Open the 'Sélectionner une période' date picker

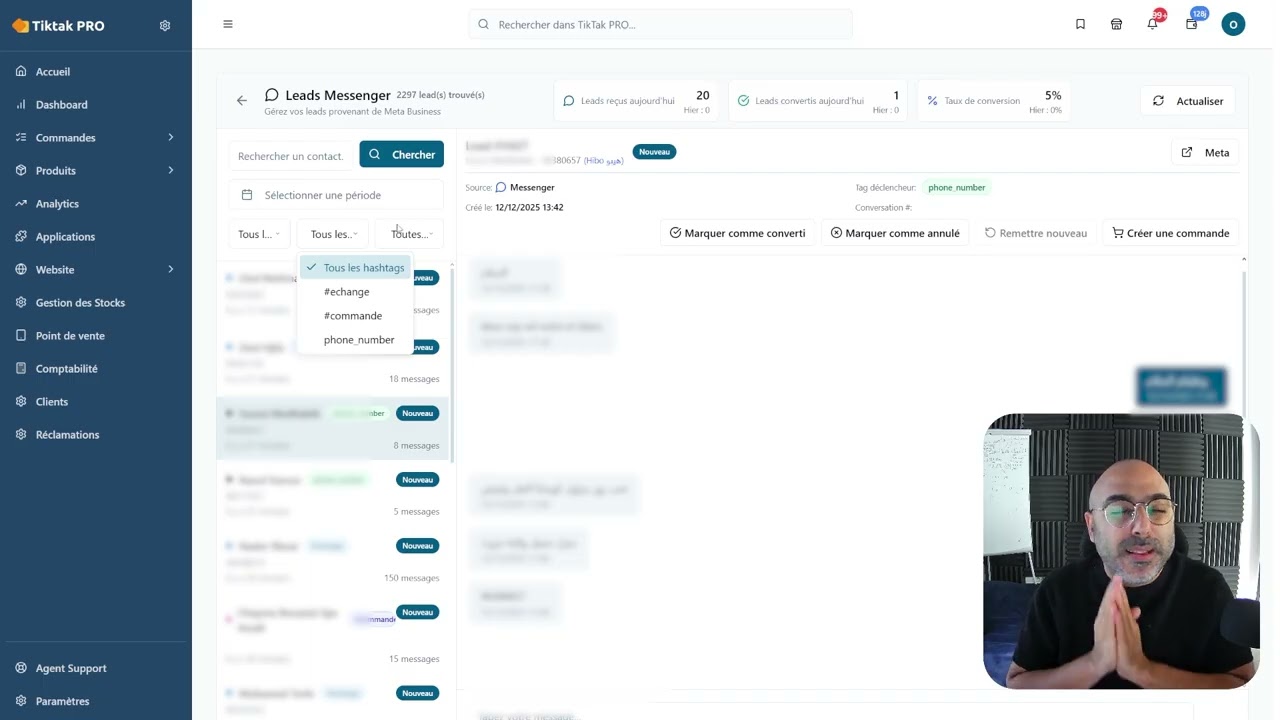click(x=336, y=195)
